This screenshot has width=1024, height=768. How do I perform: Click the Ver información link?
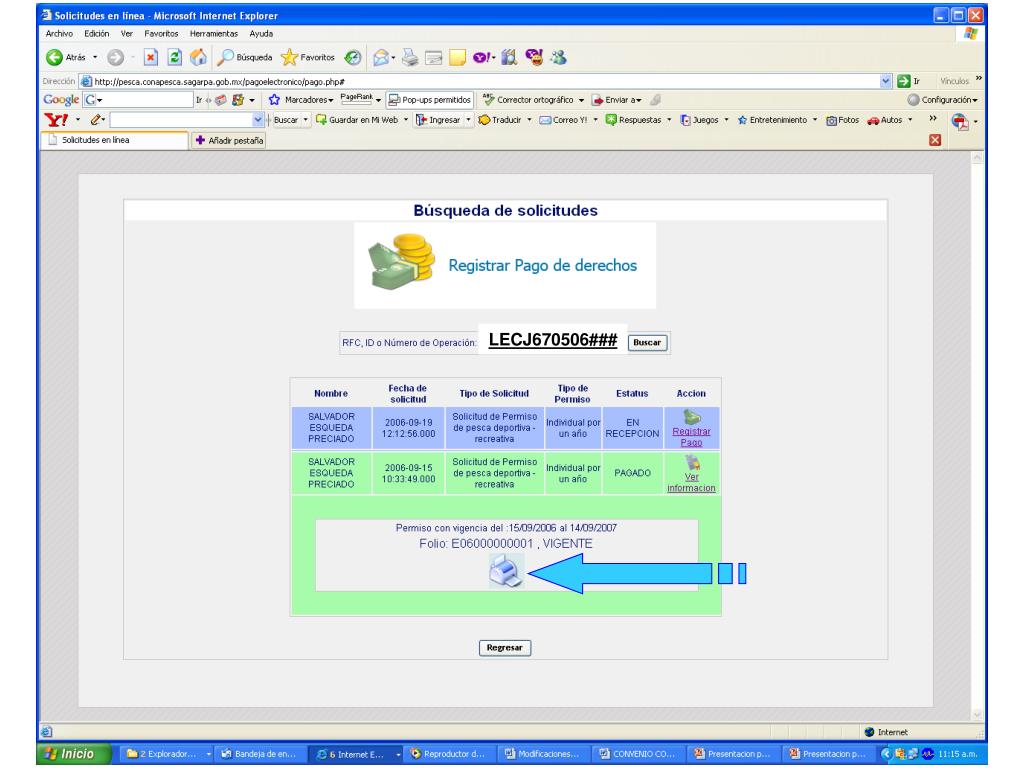[692, 483]
